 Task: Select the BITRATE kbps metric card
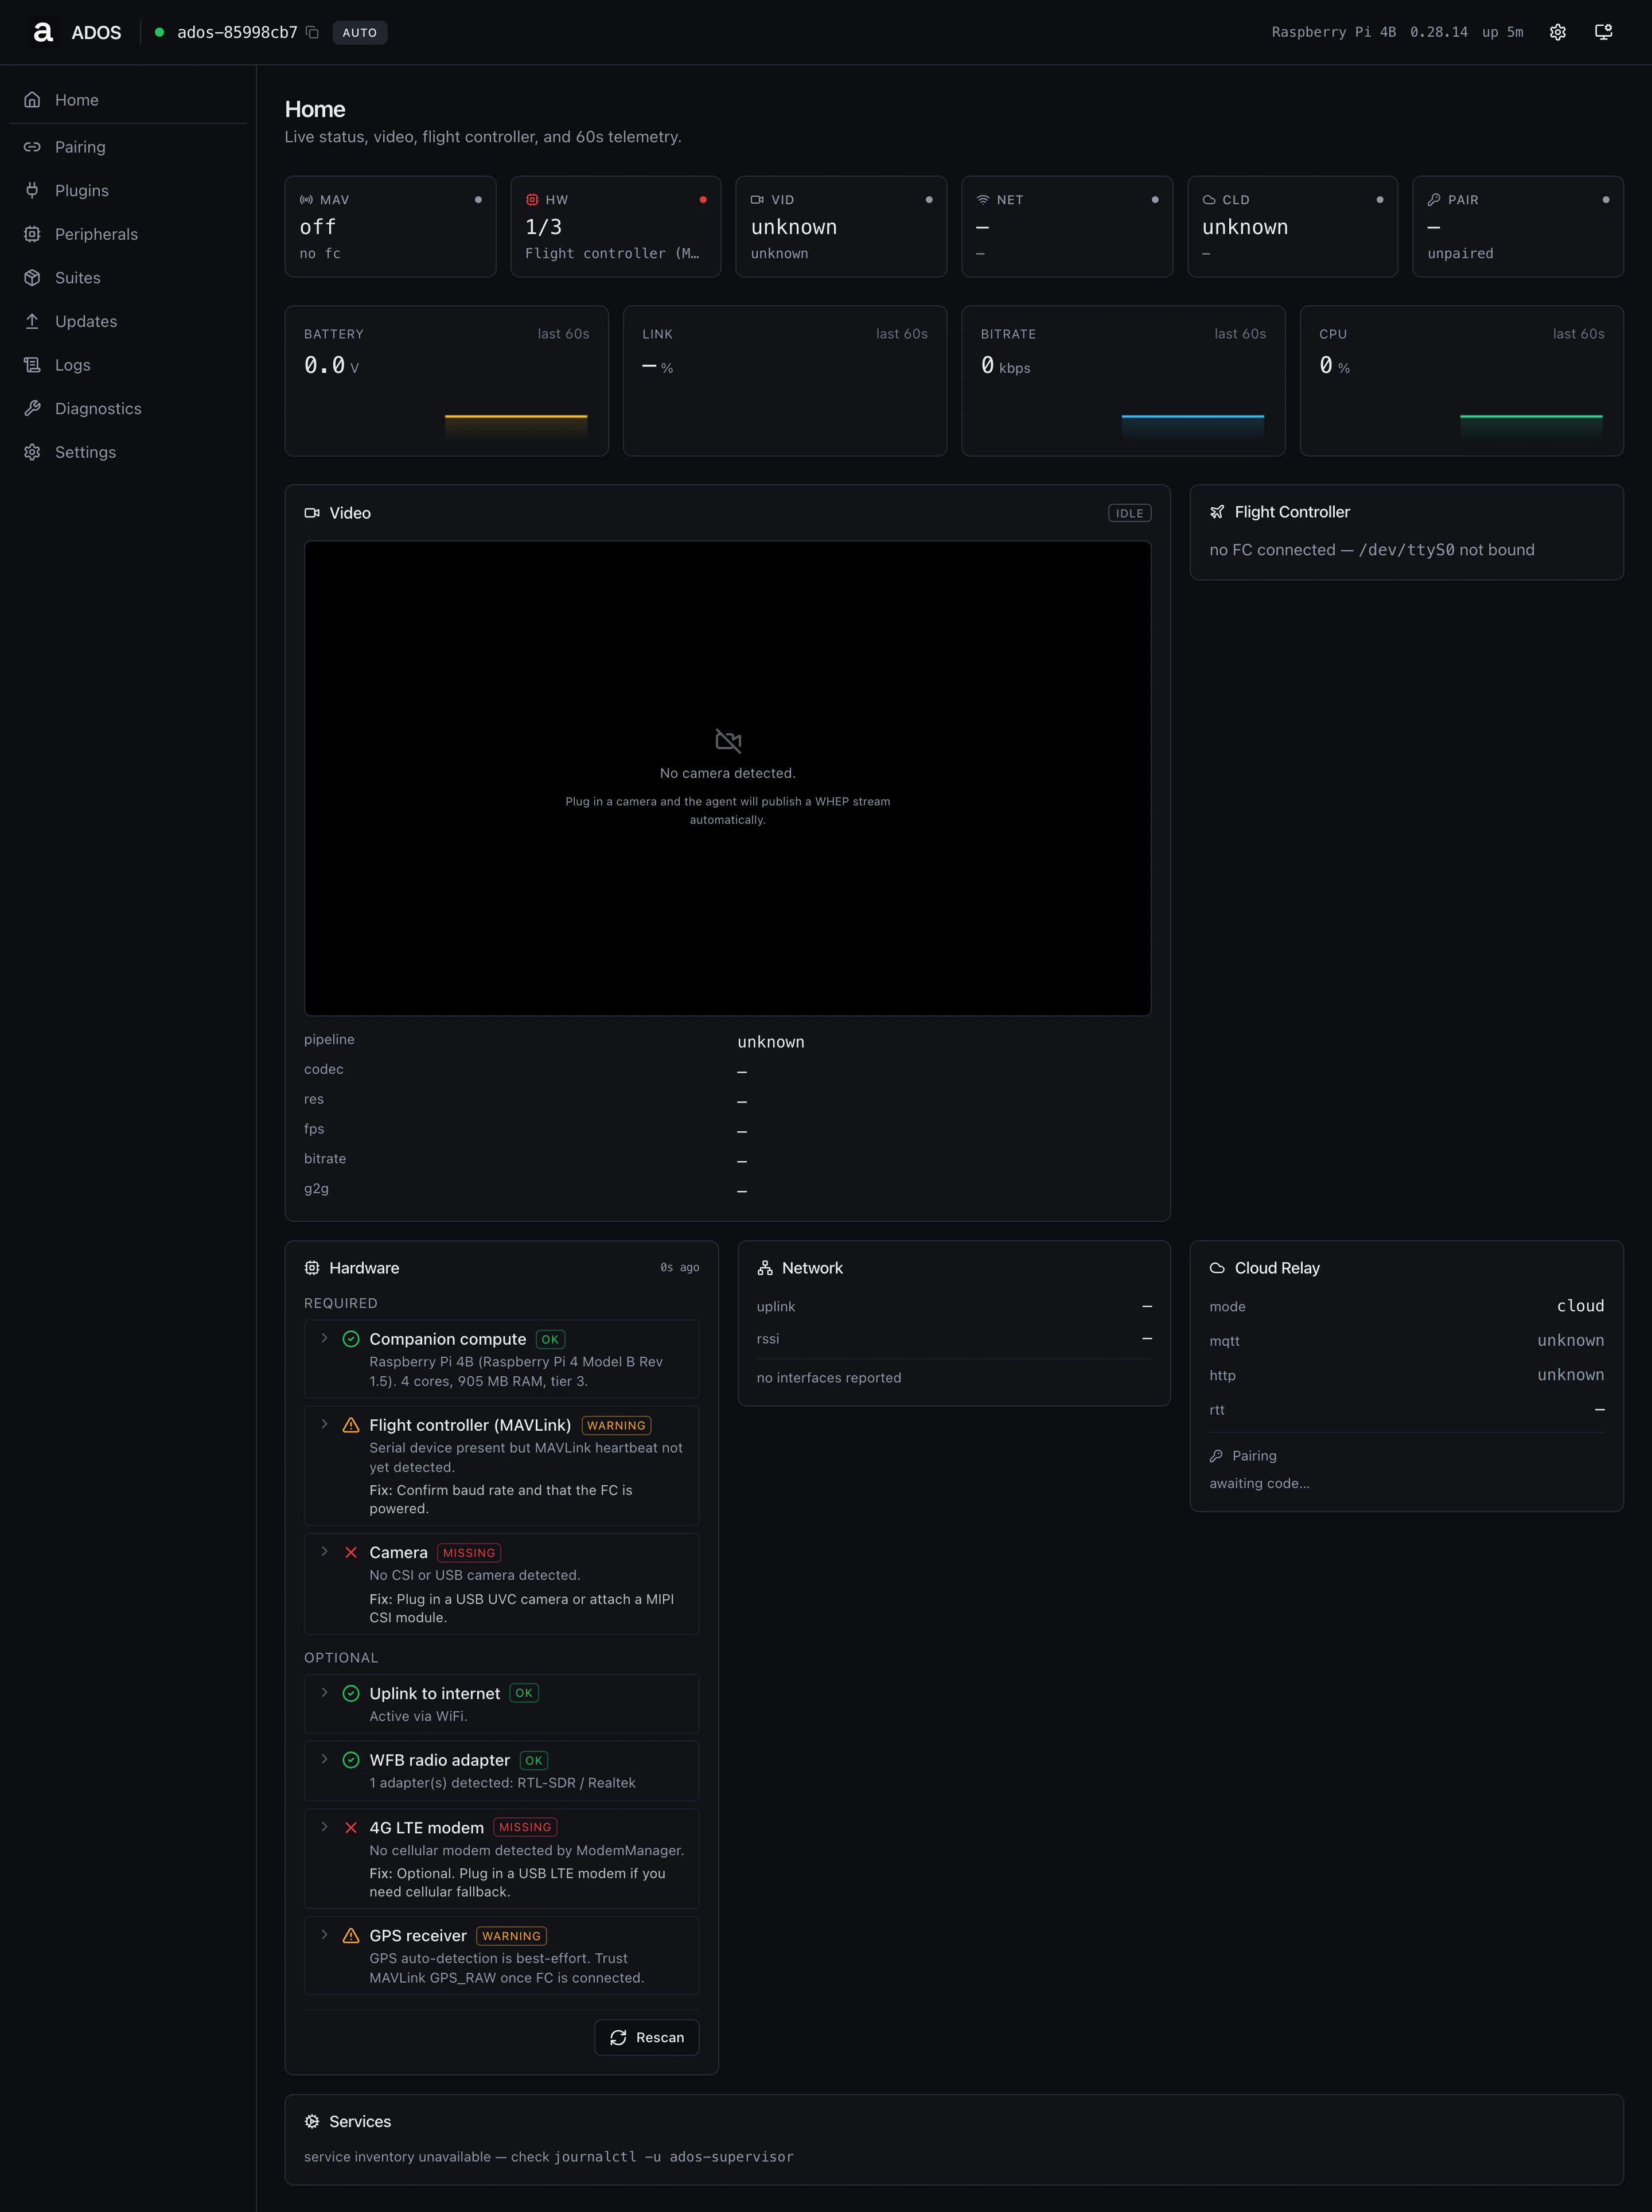[x=1123, y=381]
